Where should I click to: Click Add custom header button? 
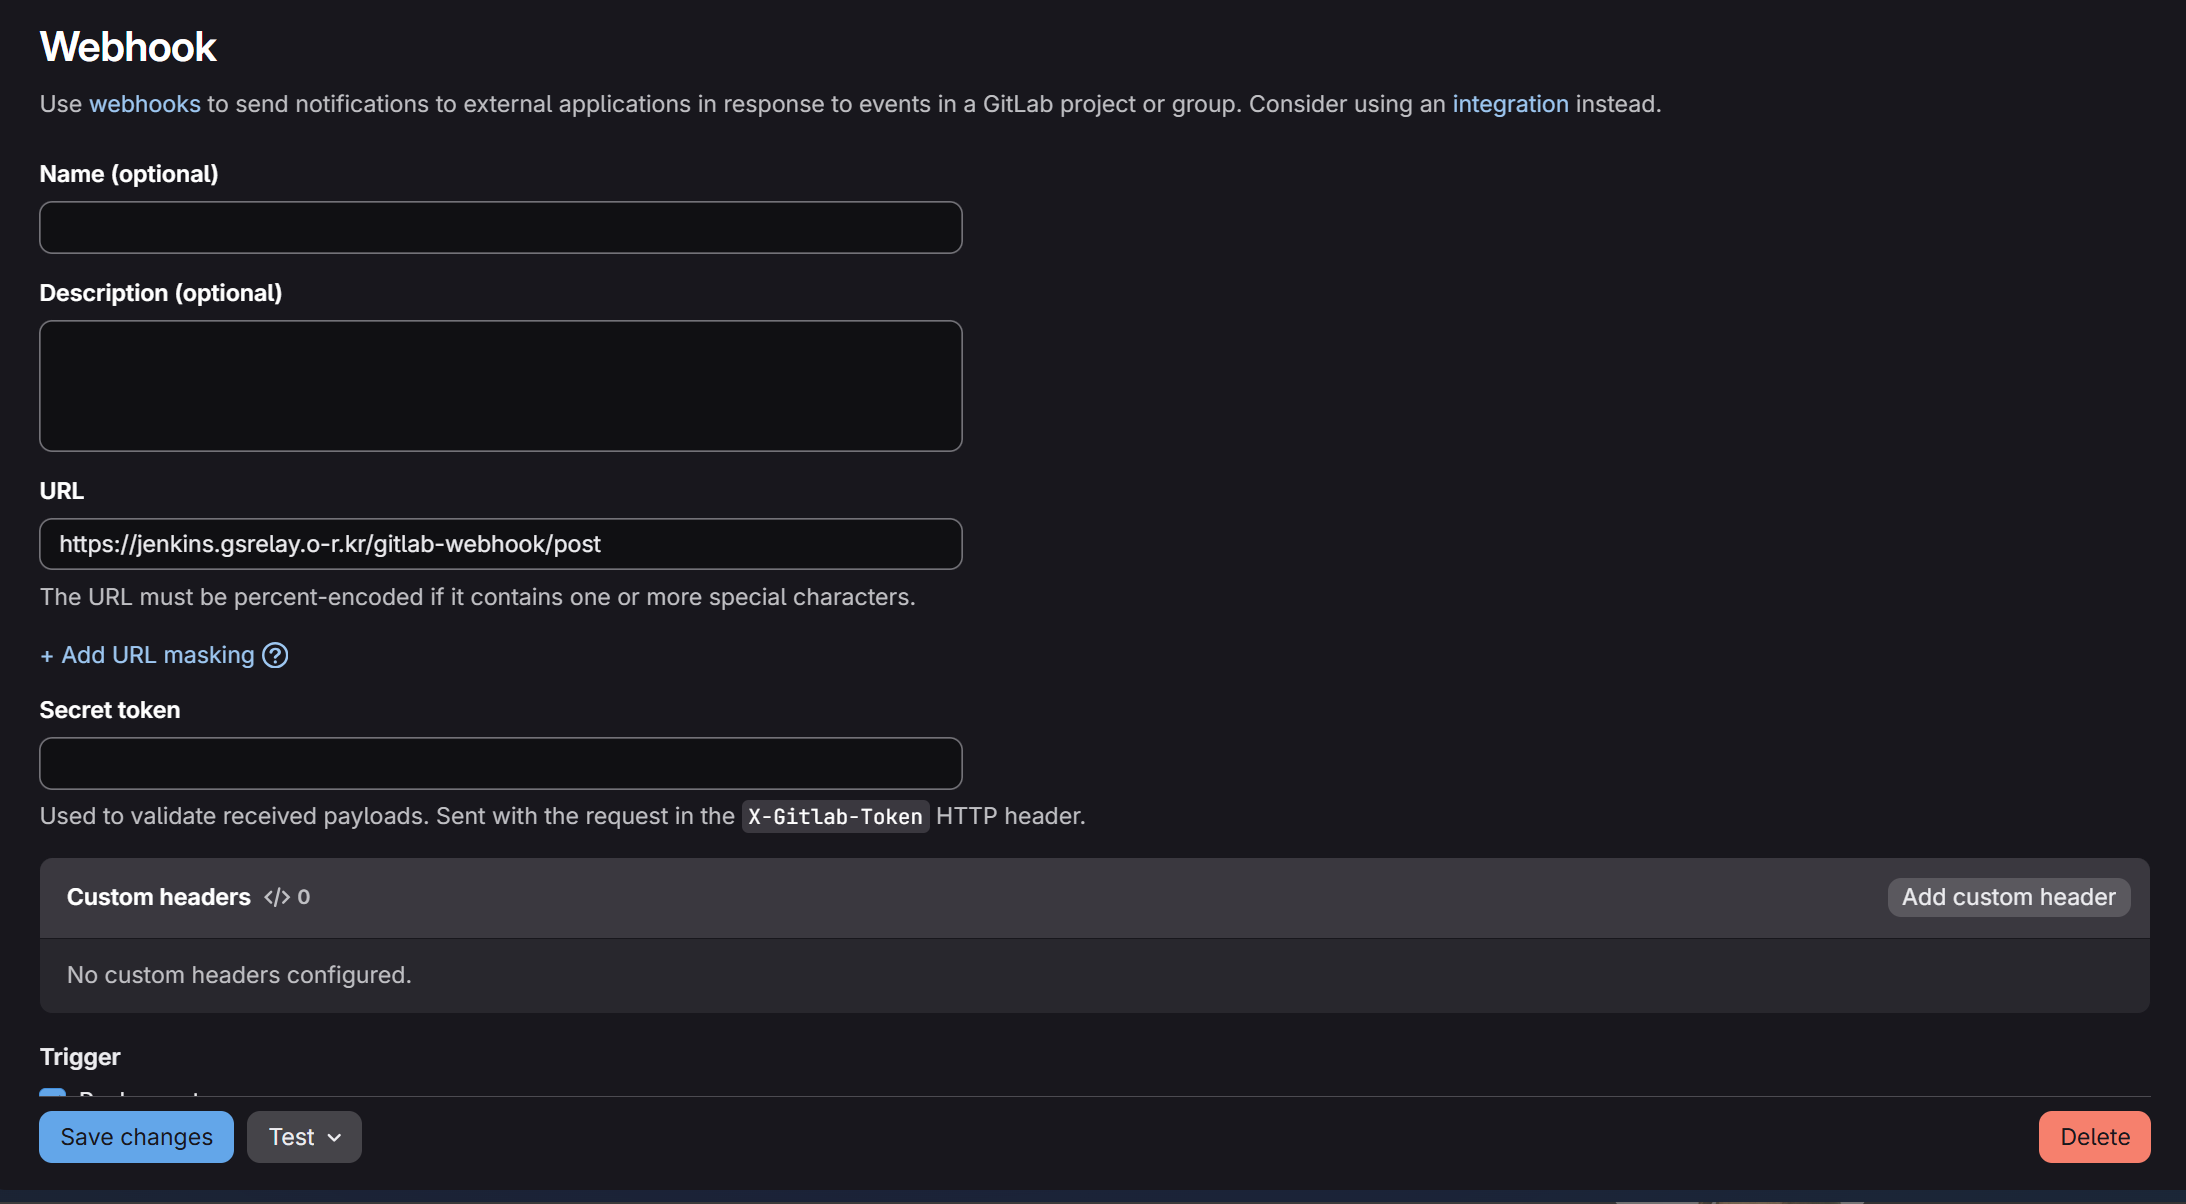coord(2008,897)
